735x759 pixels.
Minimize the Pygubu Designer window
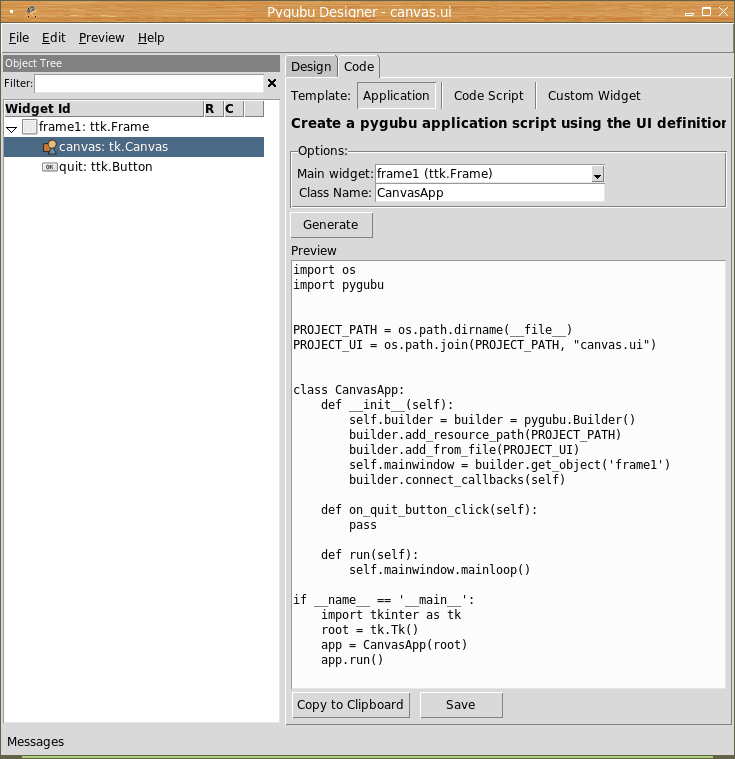(x=689, y=13)
